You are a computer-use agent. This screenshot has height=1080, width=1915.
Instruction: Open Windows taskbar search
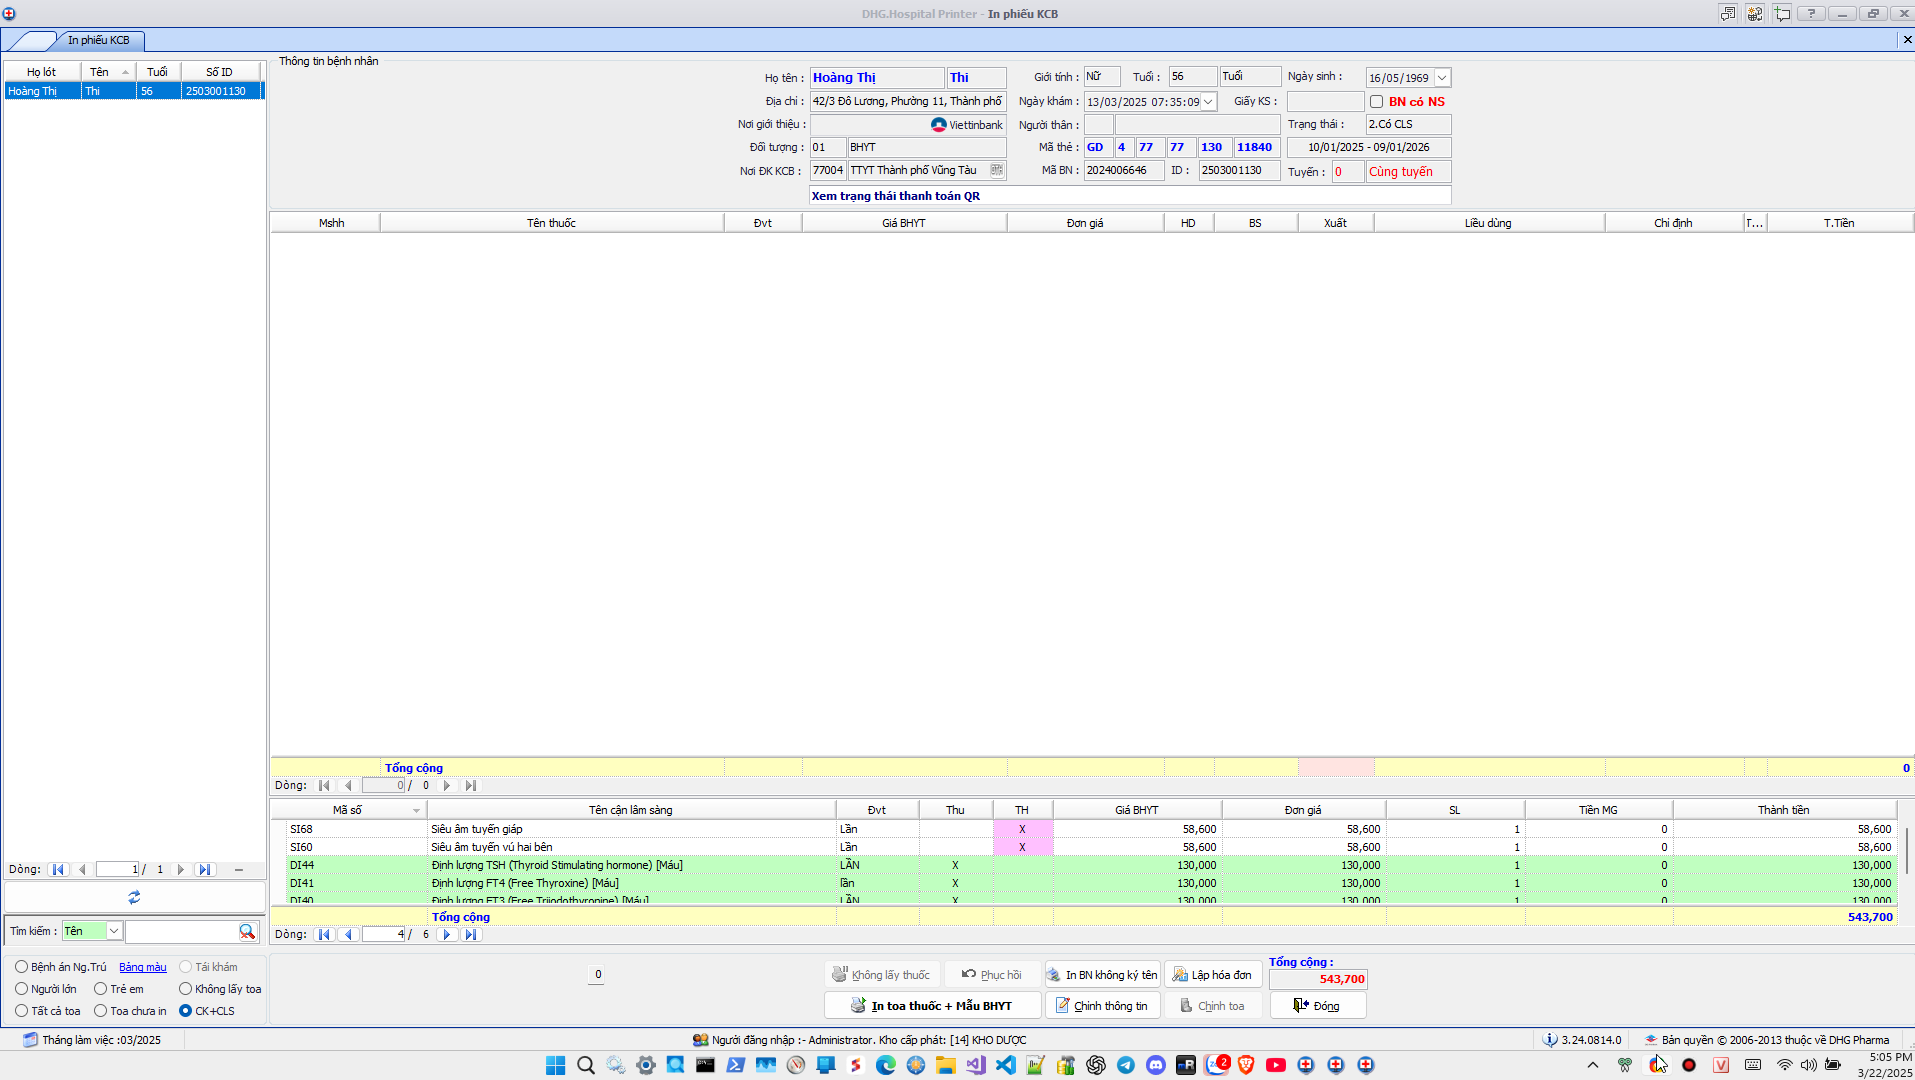click(586, 1065)
